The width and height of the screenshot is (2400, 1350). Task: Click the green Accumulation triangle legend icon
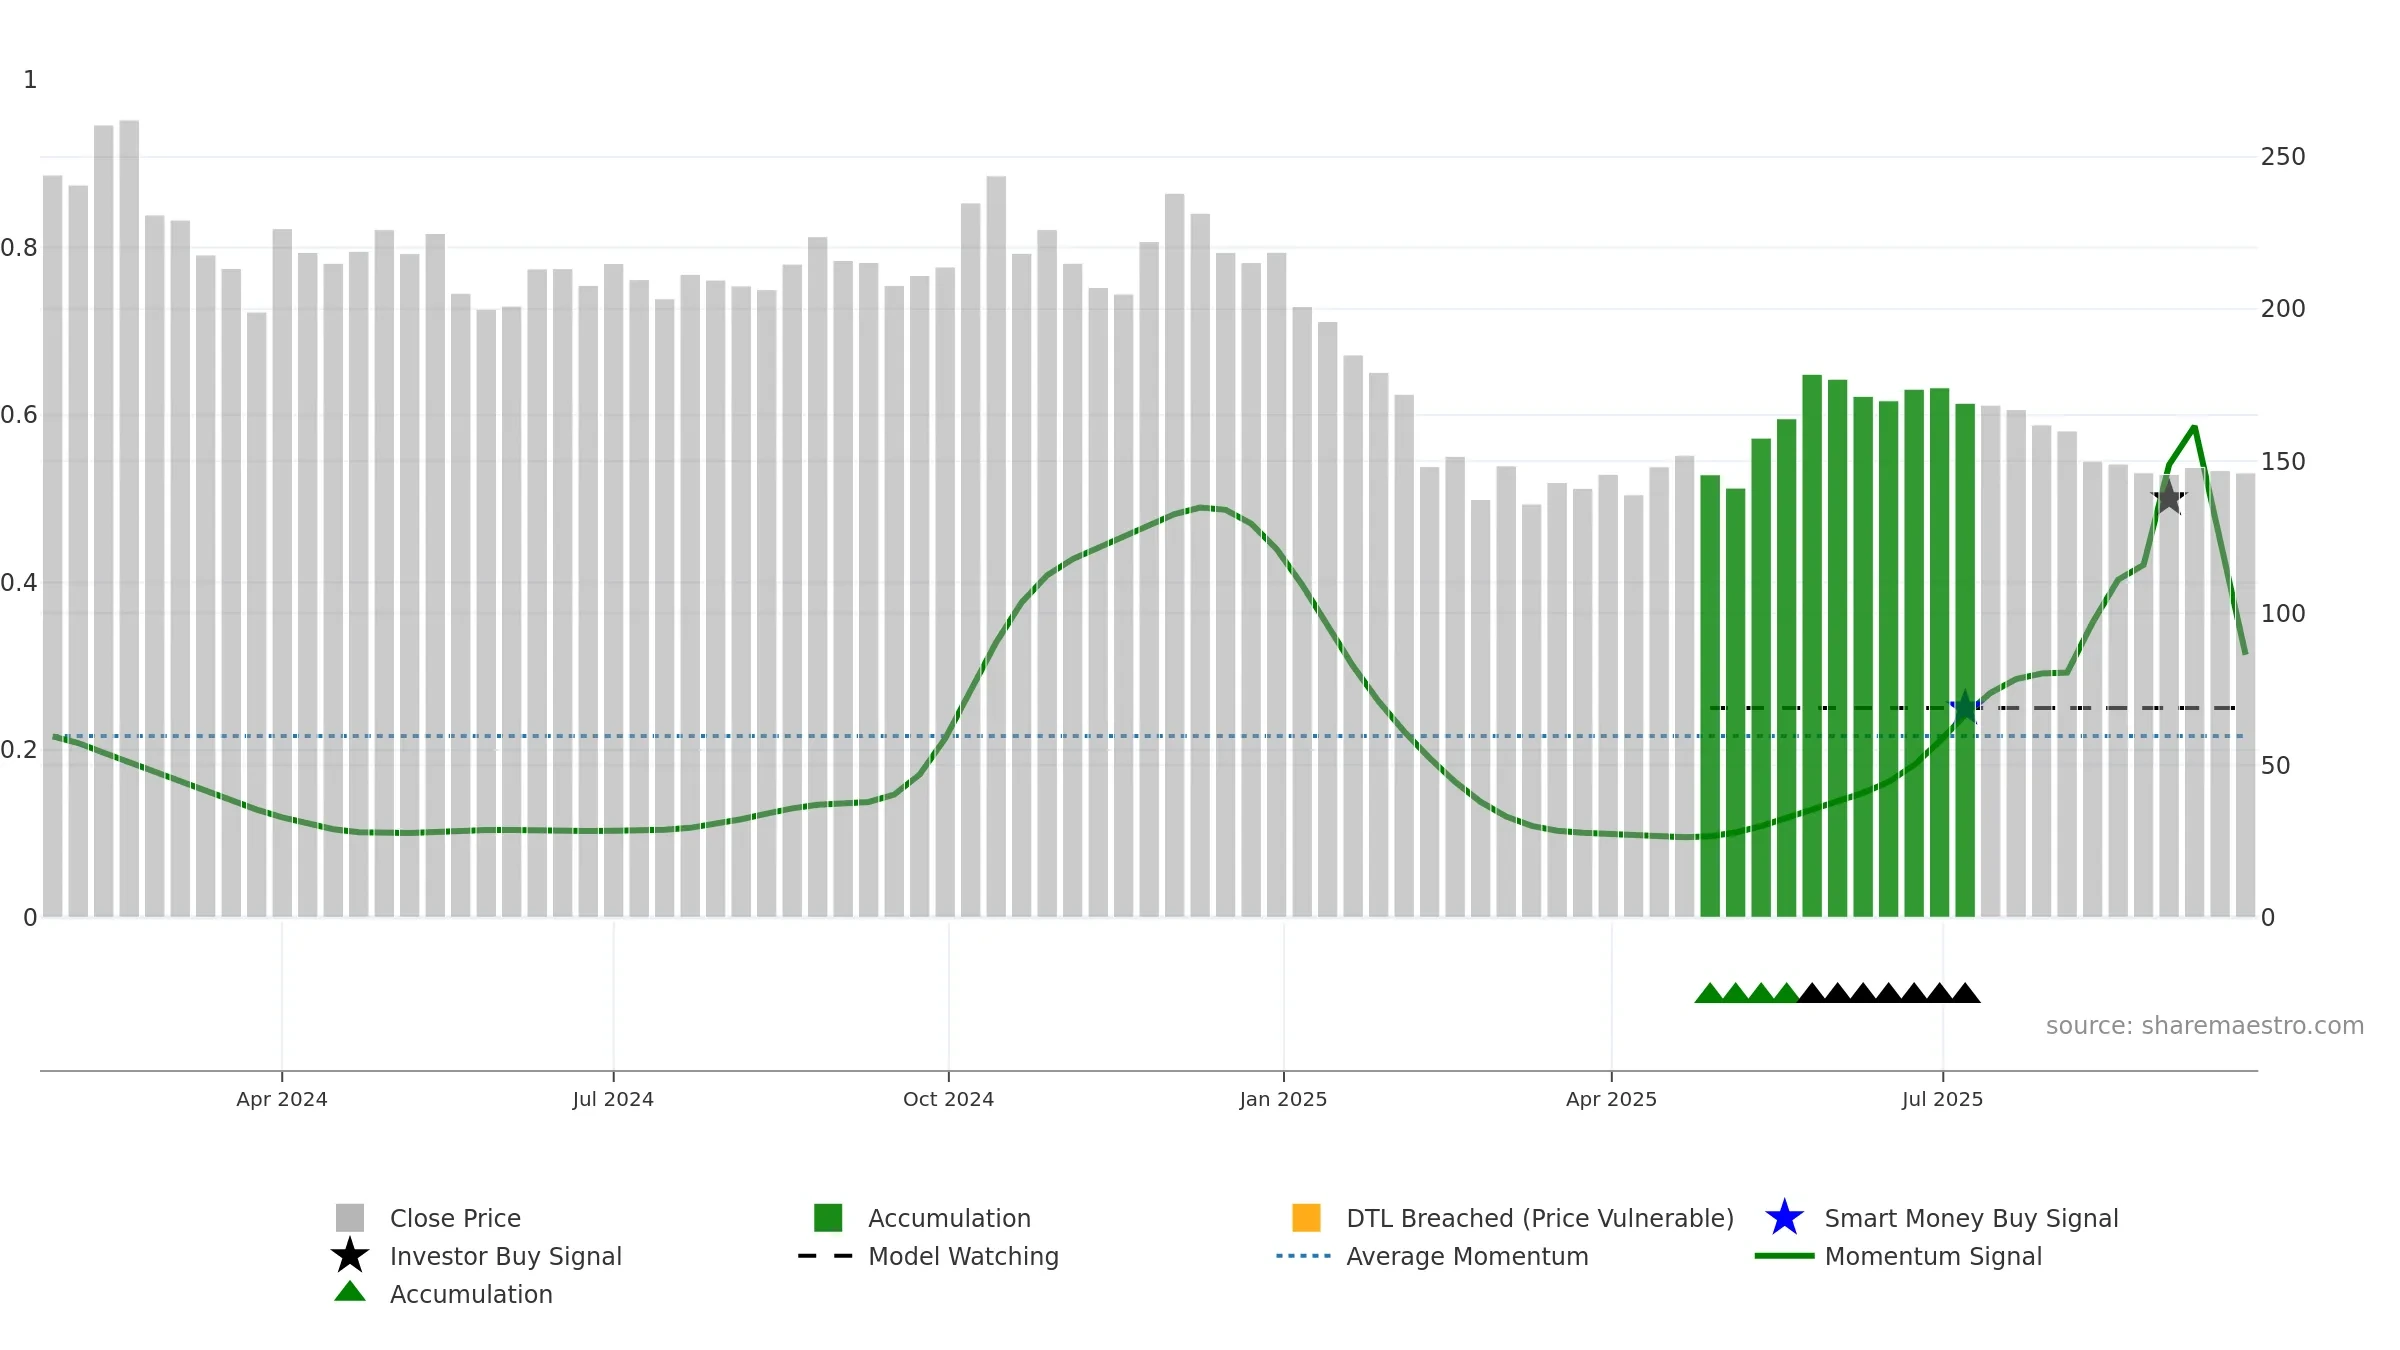349,1292
